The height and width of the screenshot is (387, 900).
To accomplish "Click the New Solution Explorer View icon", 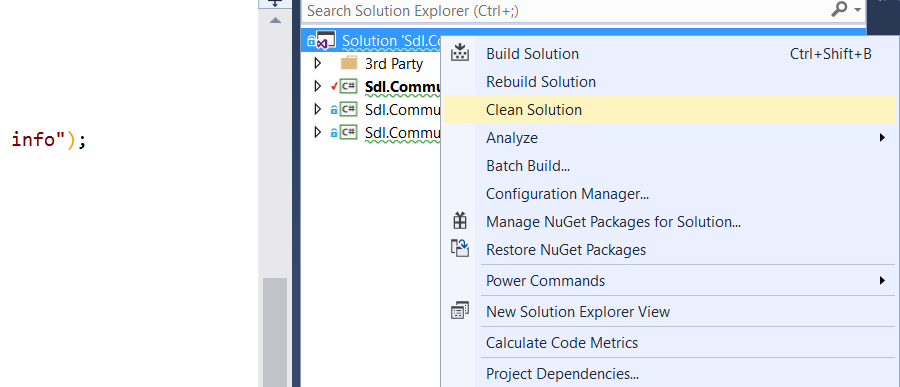I will (x=460, y=311).
